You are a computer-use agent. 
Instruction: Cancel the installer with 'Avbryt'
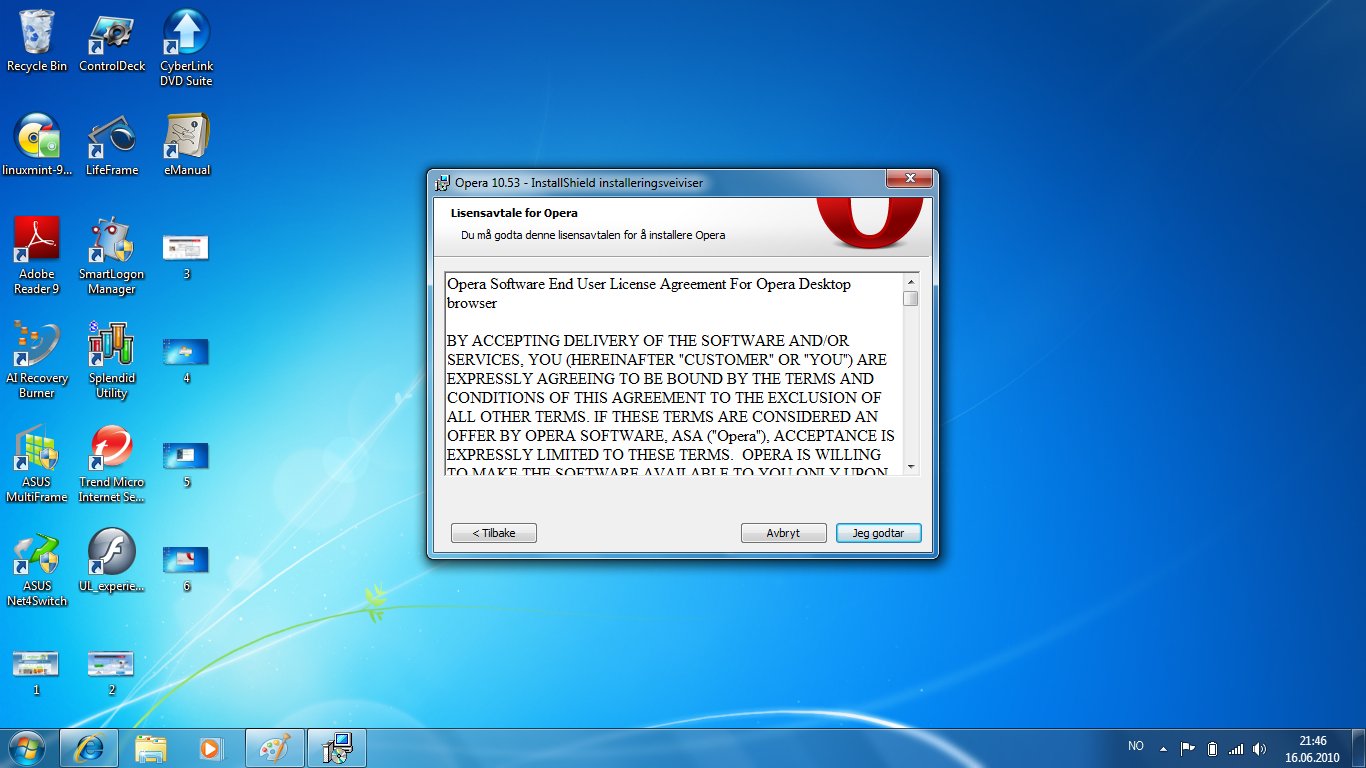click(x=783, y=533)
